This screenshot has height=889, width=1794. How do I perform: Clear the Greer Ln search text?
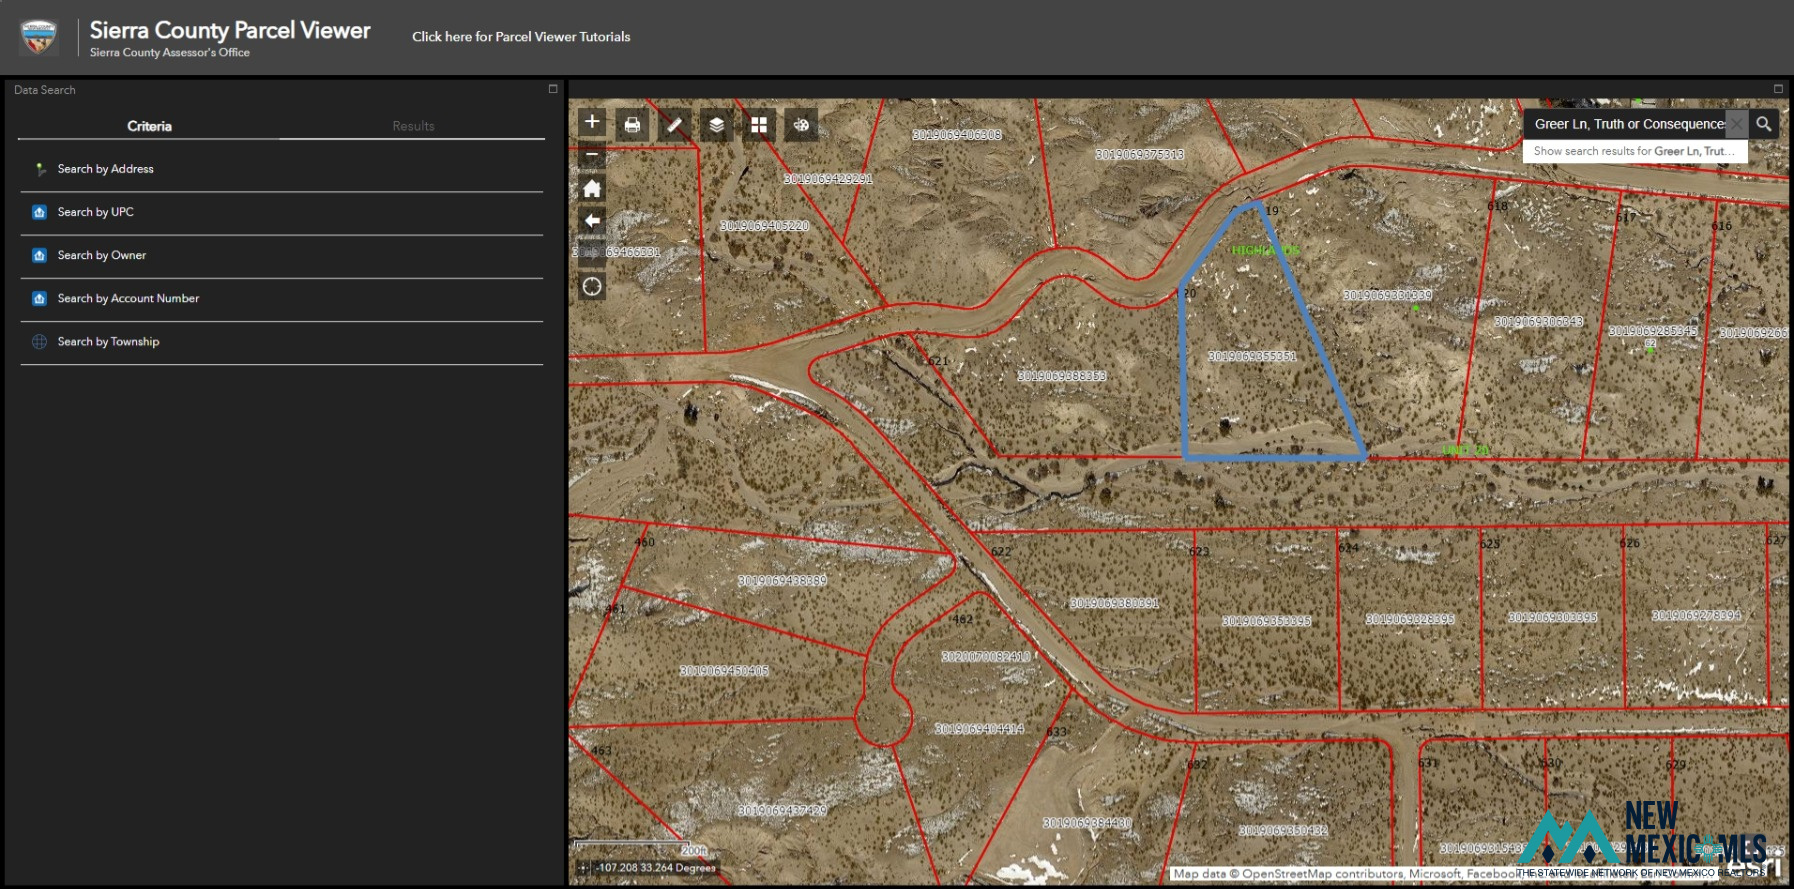(x=1738, y=124)
